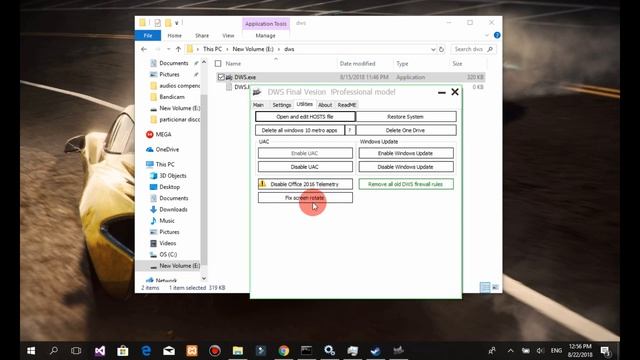Screen dimensions: 640x360
Task: Select MEGA in the navigation pane
Action: [163, 134]
